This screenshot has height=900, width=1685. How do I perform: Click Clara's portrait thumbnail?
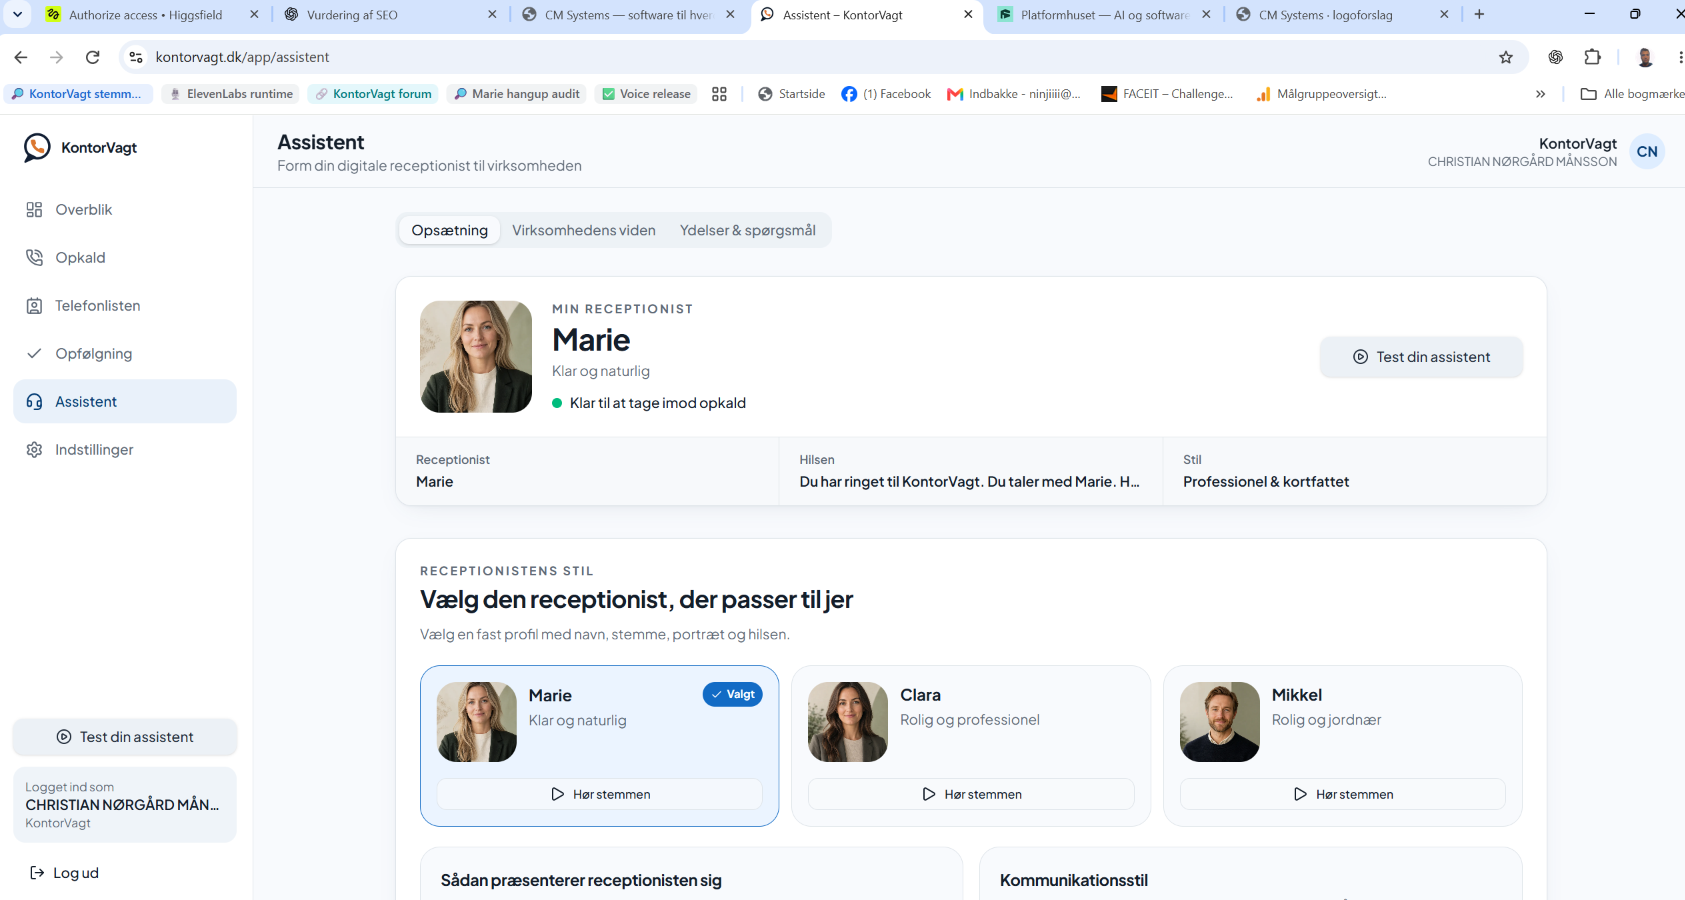pyautogui.click(x=848, y=722)
